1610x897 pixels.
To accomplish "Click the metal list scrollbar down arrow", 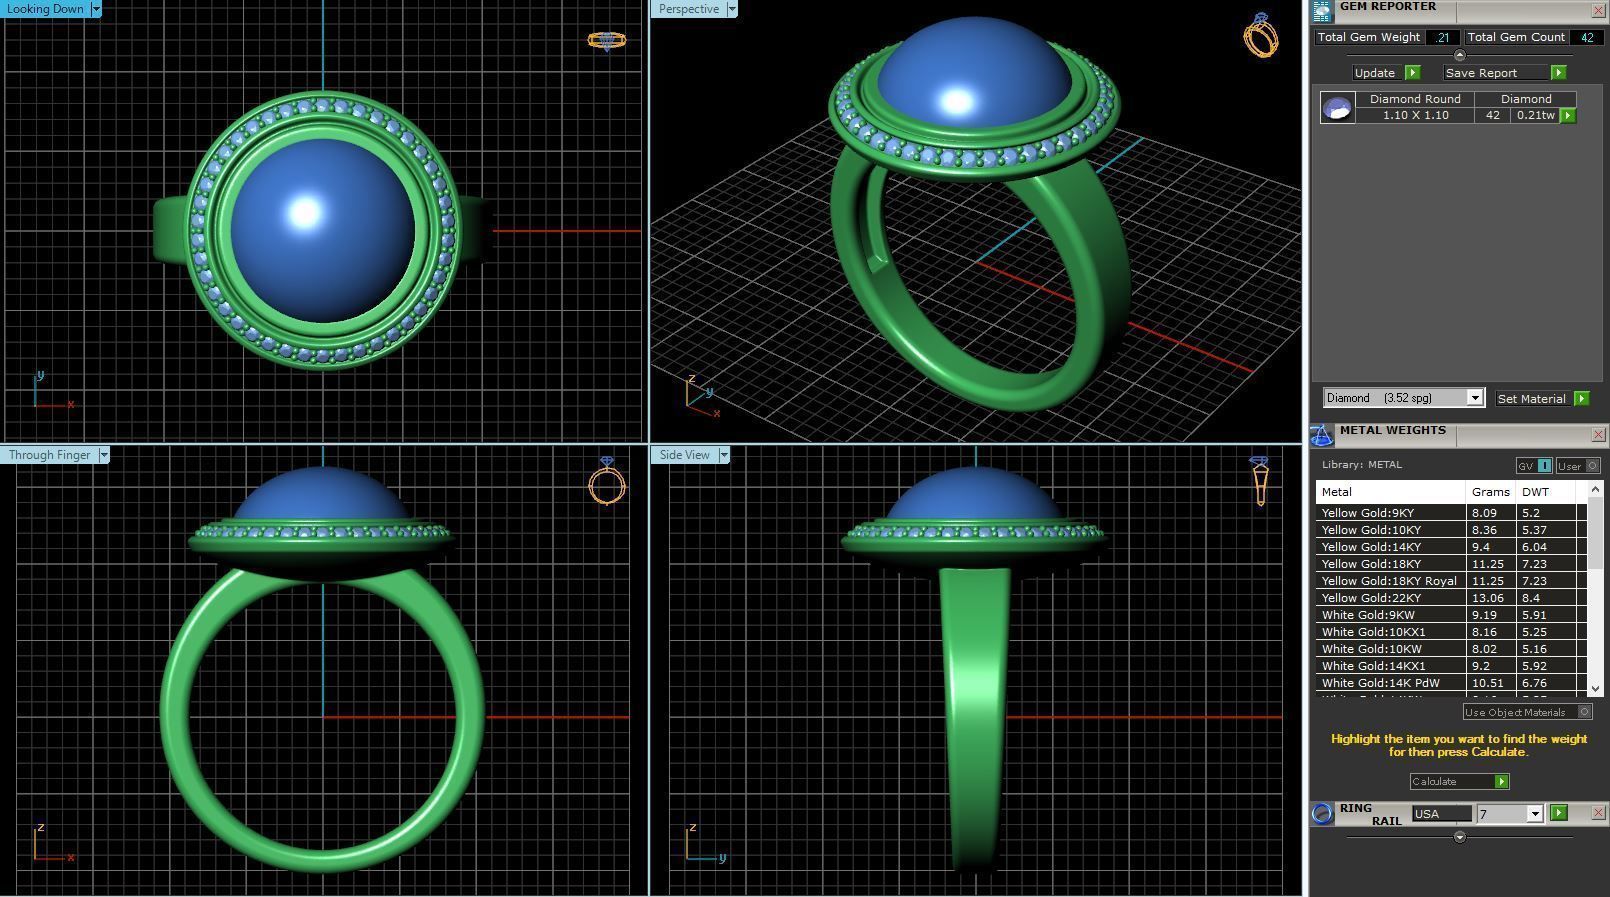I will (1596, 689).
